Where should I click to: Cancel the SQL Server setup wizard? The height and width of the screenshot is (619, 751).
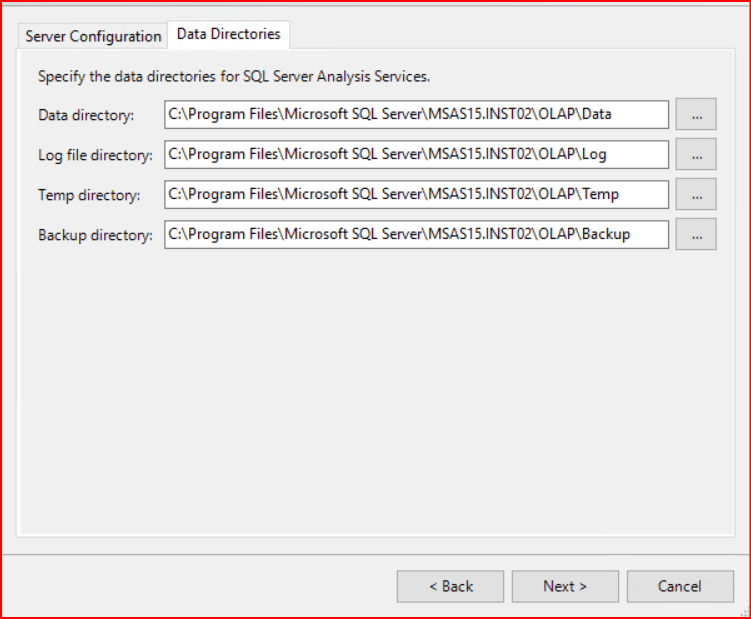[x=679, y=587]
